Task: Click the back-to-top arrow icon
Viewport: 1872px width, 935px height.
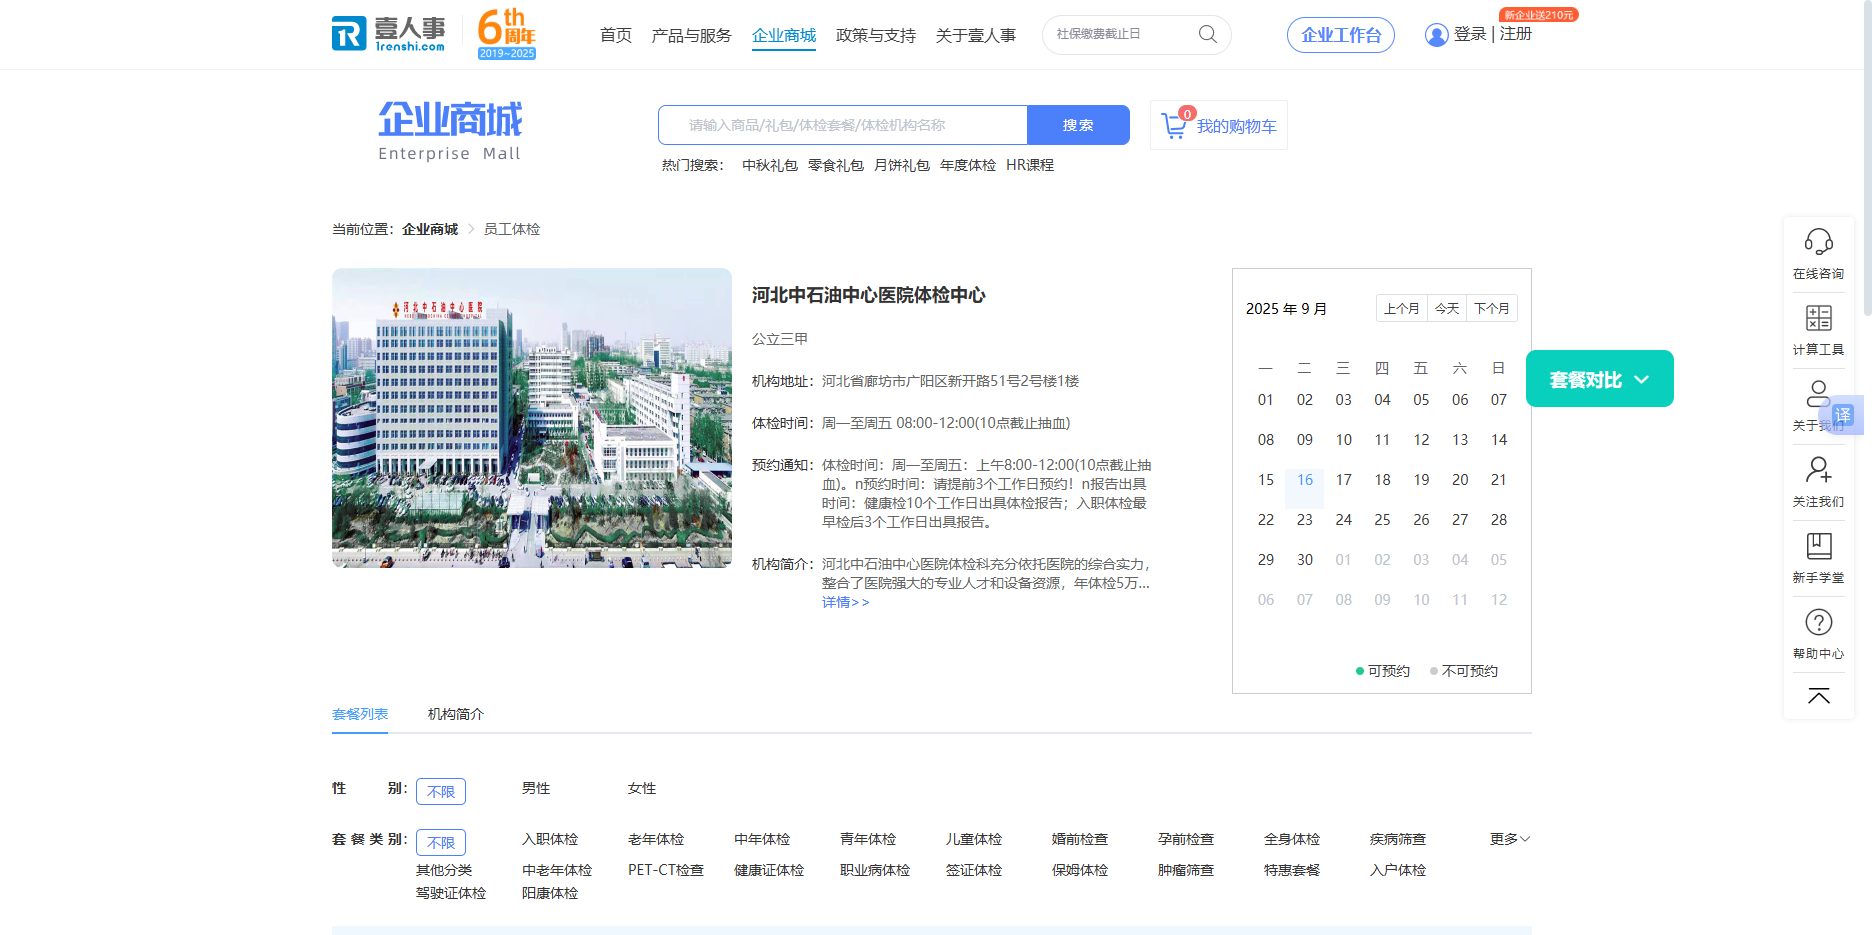Action: [x=1818, y=696]
